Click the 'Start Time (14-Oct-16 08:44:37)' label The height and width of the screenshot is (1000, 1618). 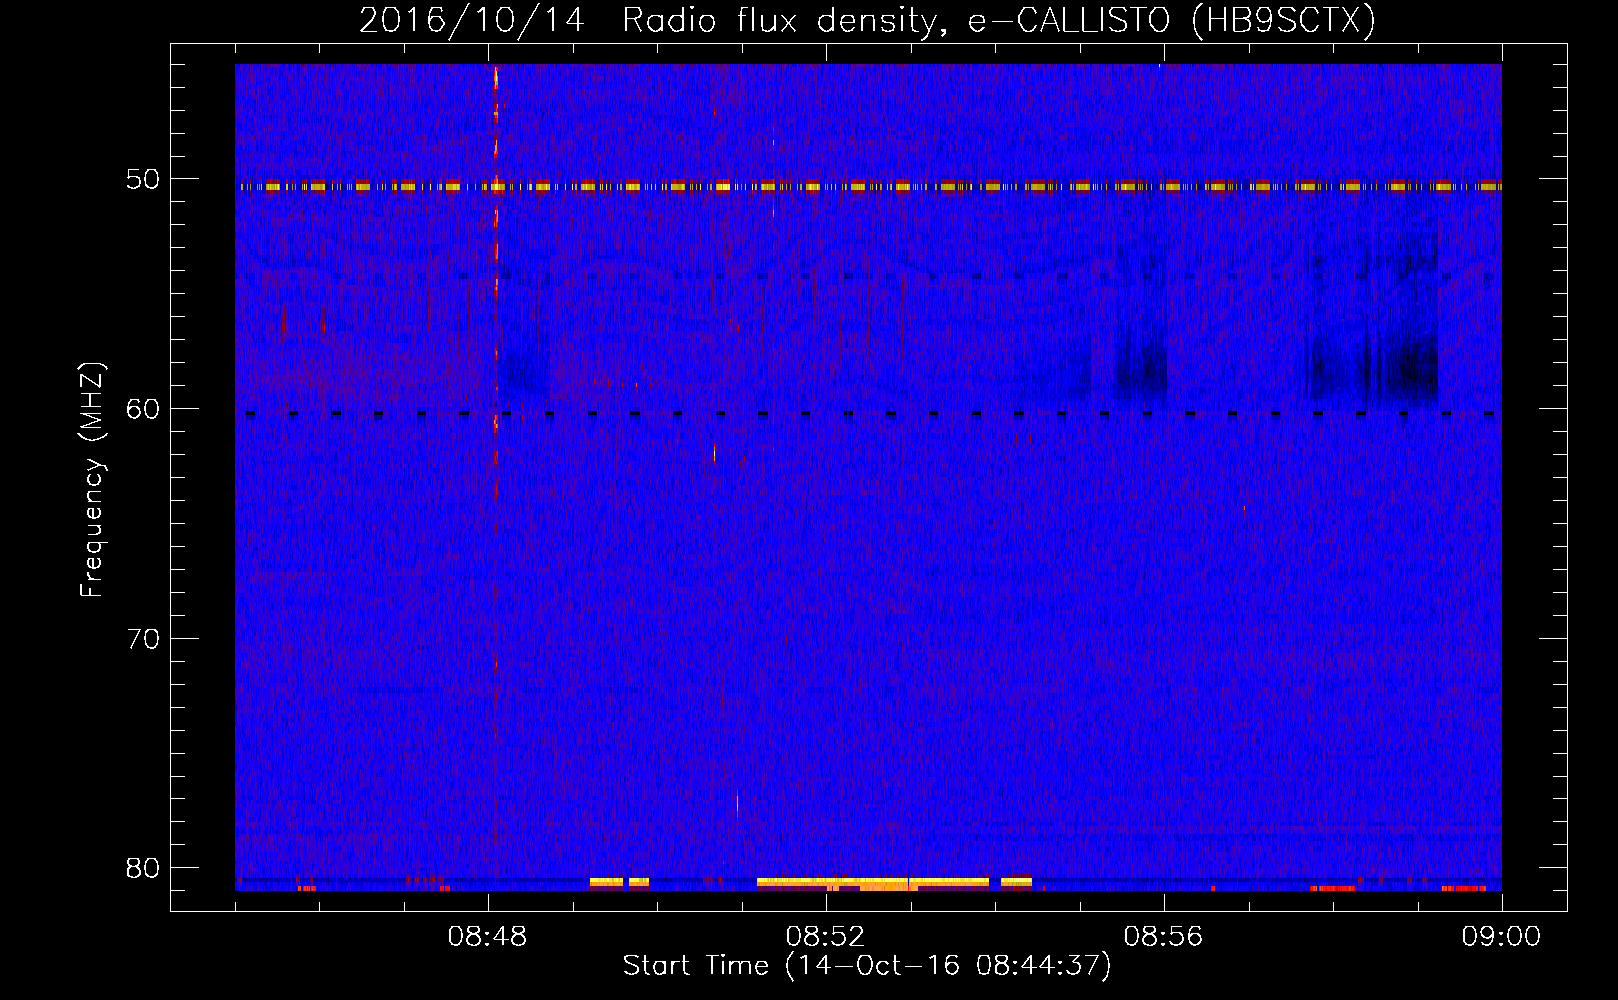tap(867, 966)
